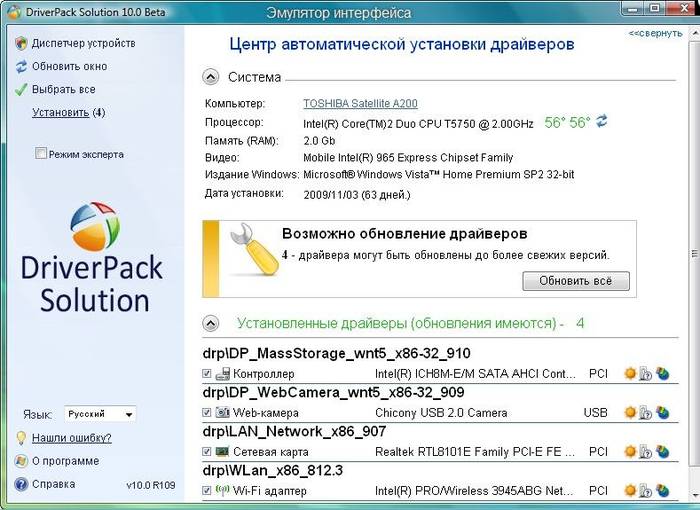Open Диспетчер устройств from the sidebar

coord(83,44)
